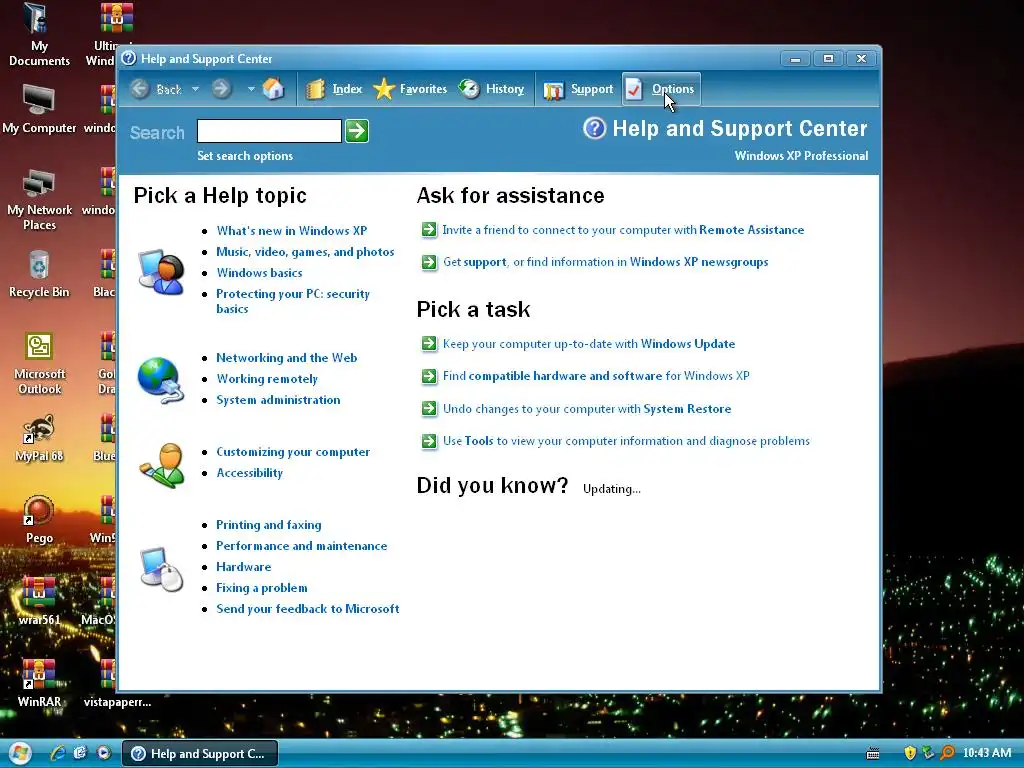
Task: Open Protecting your PC: security basics
Action: tap(293, 301)
